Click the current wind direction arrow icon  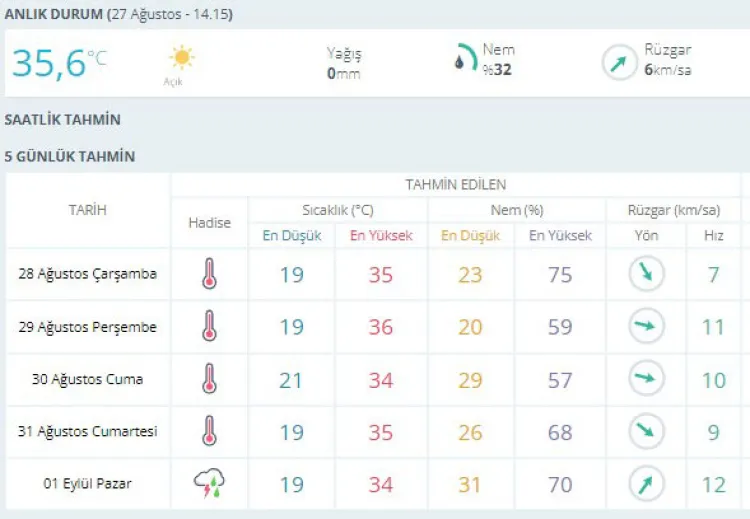619,62
